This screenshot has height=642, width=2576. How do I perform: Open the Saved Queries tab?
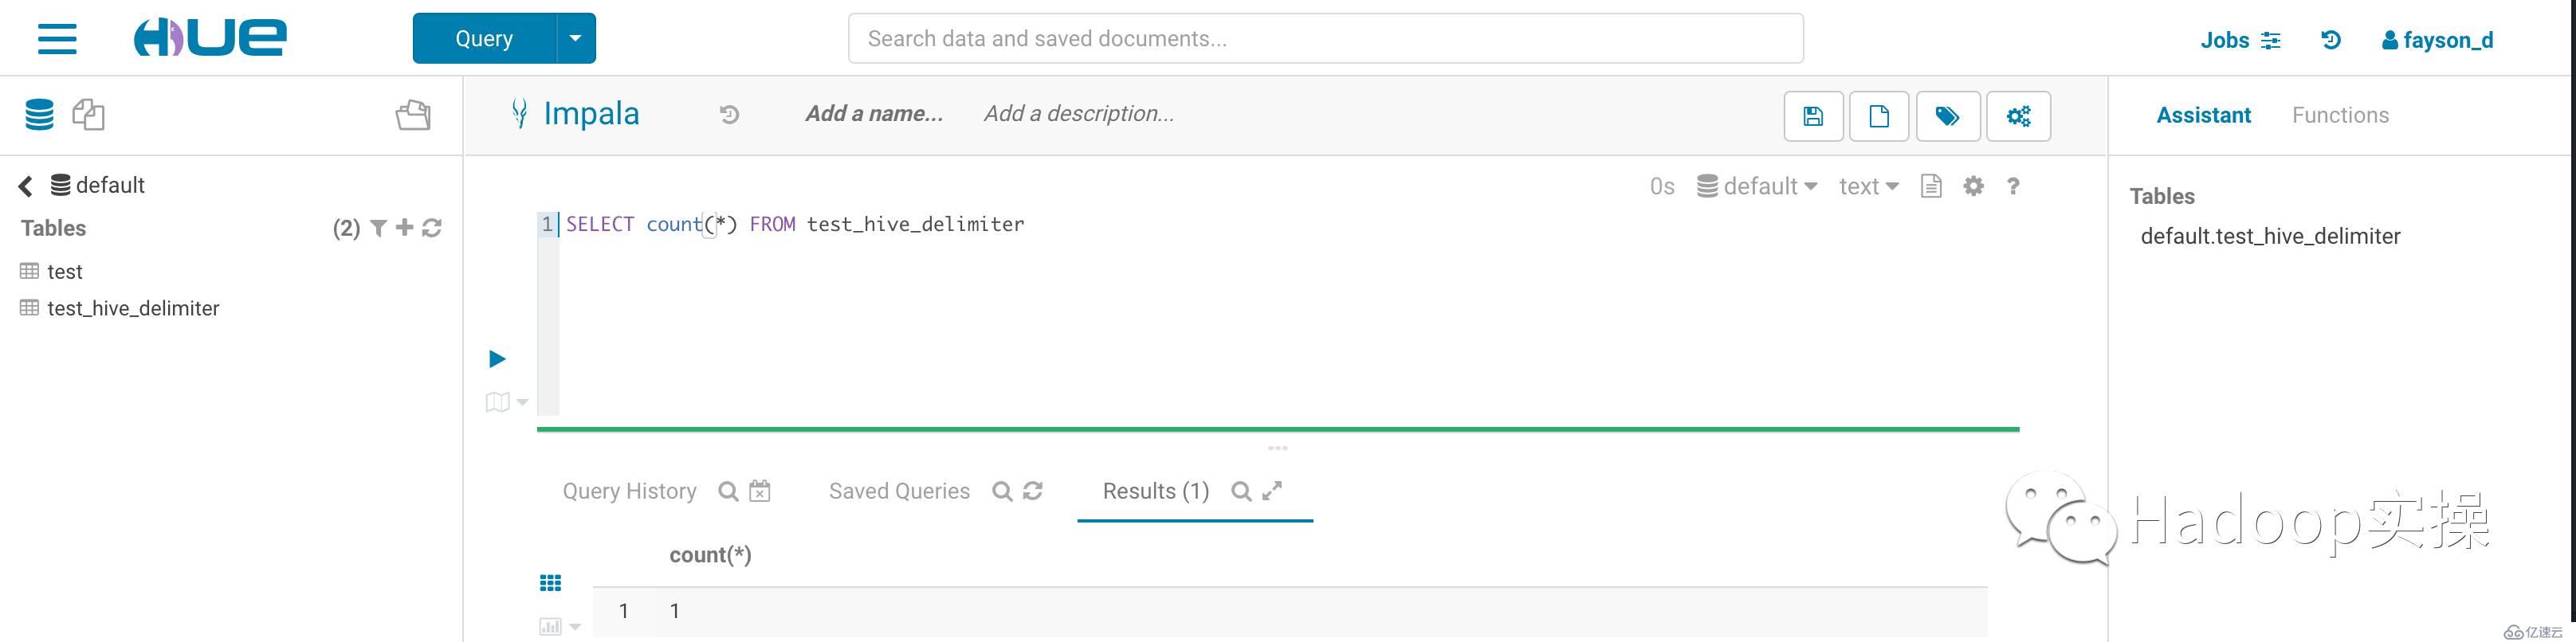(x=899, y=491)
